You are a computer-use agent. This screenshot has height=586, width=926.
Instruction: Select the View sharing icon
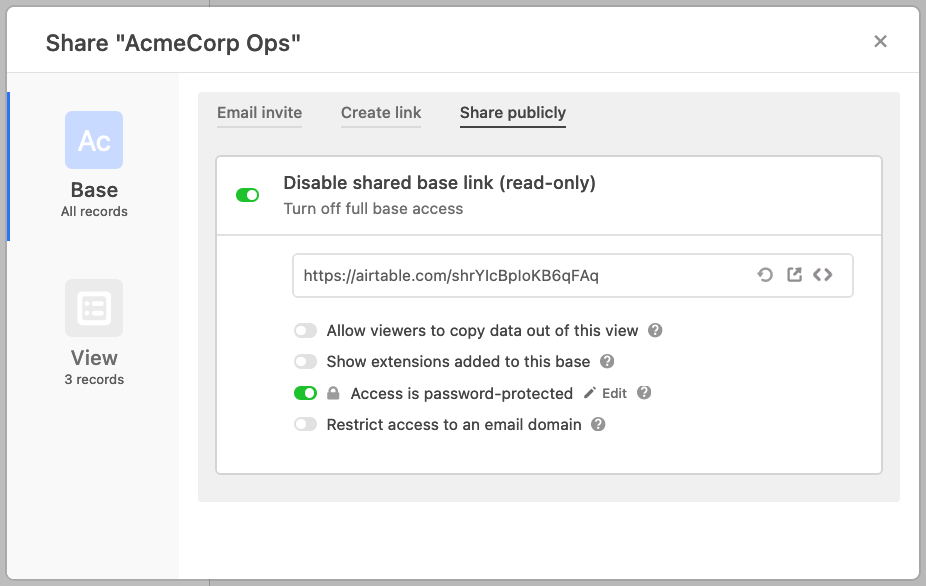click(94, 308)
